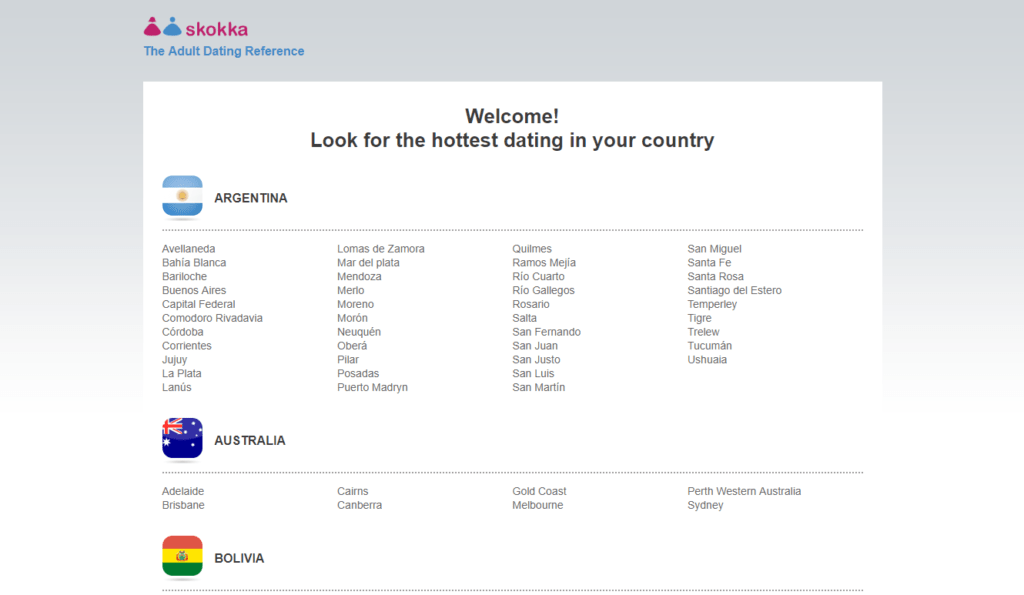The height and width of the screenshot is (595, 1024).
Task: Select San Juan
Action: [535, 346]
